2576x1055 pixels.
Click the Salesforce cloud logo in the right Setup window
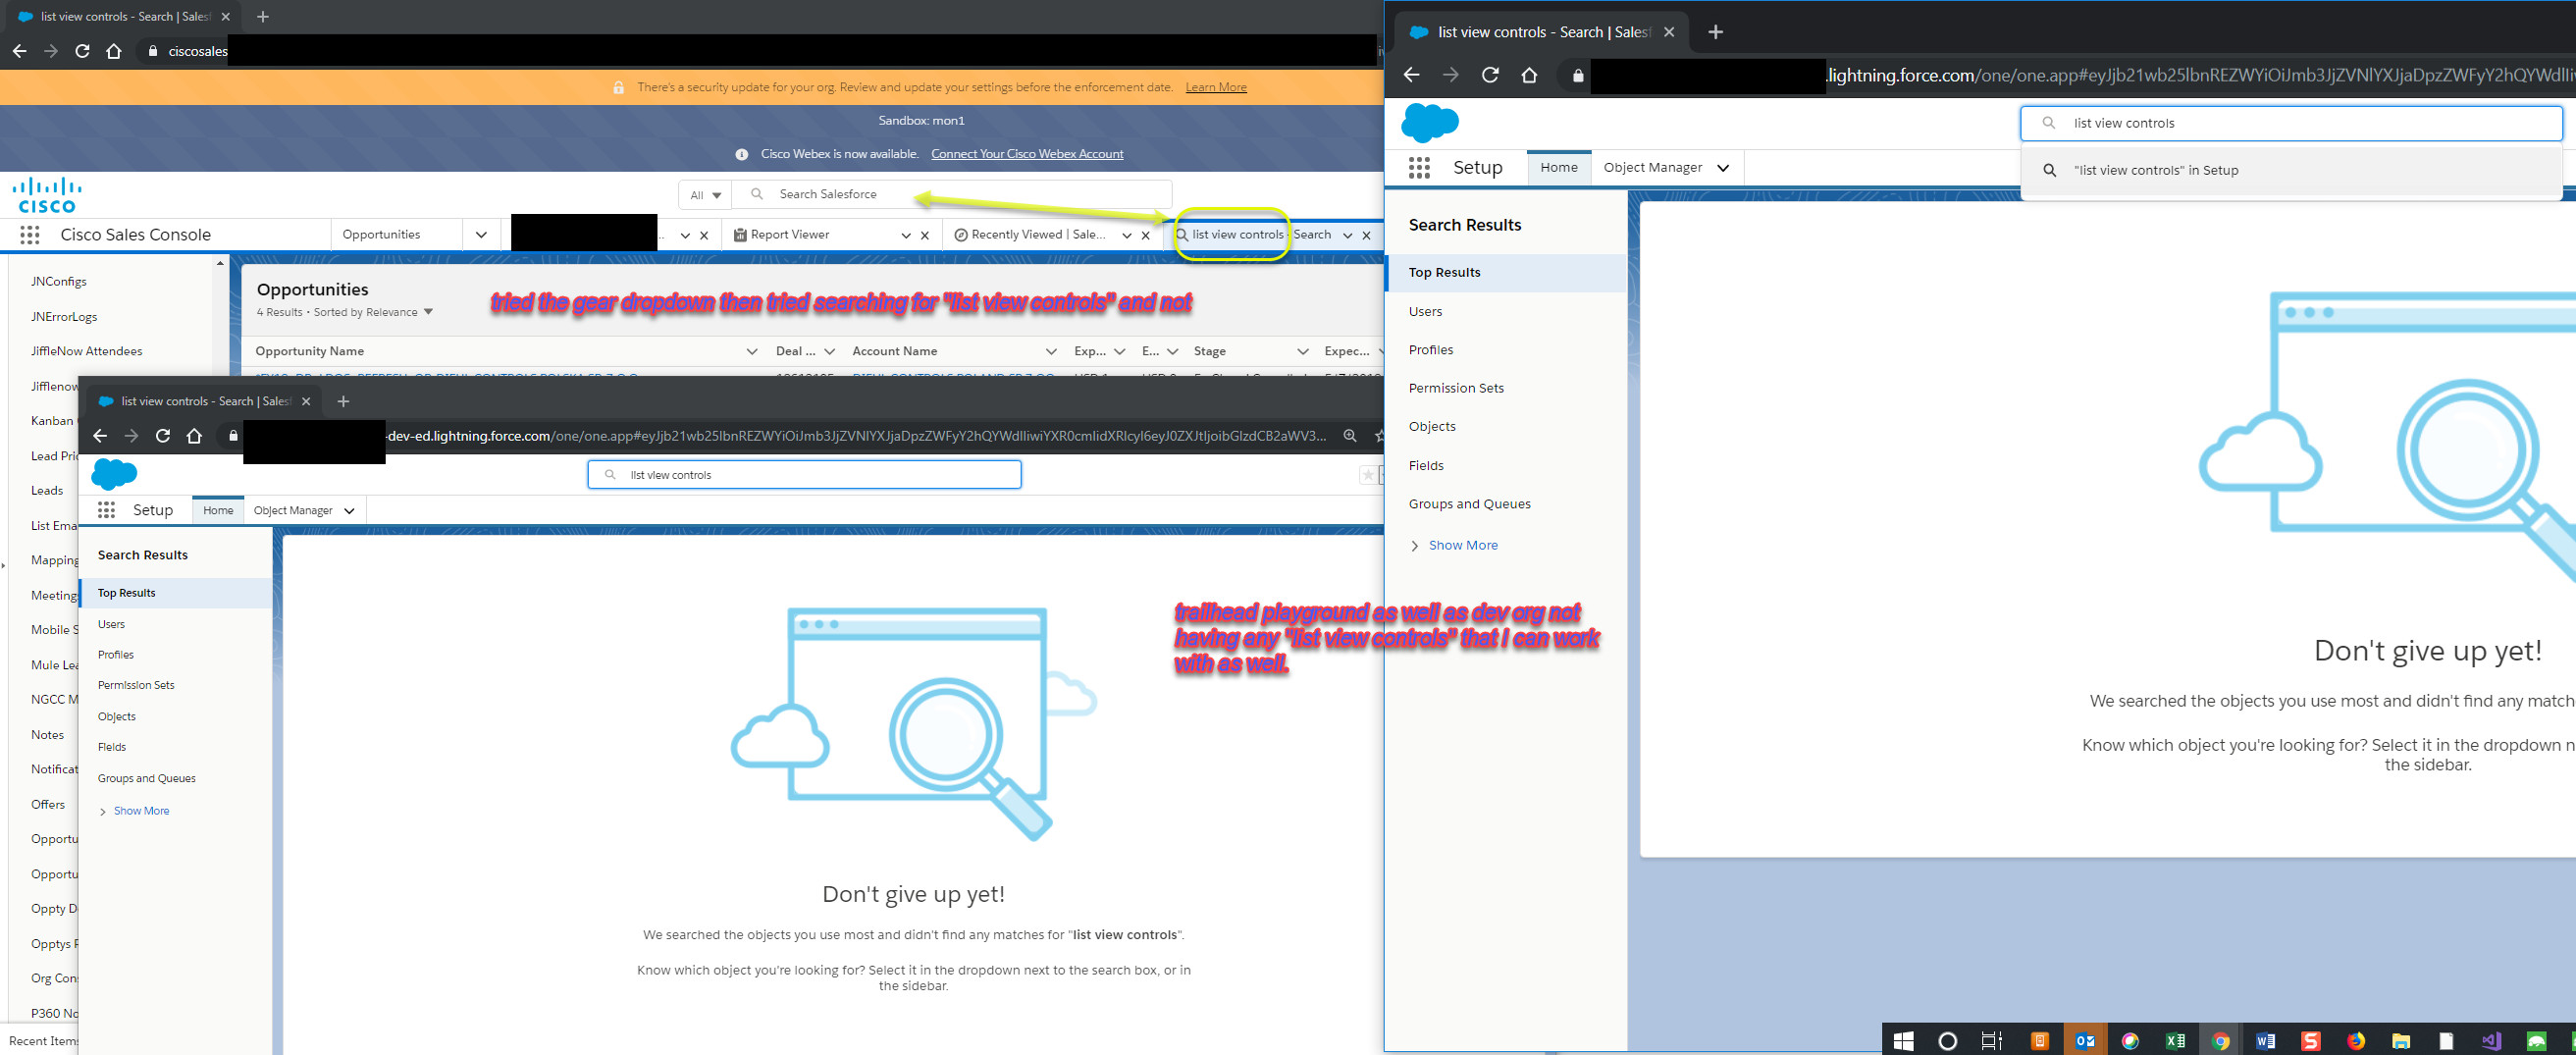(x=1430, y=123)
